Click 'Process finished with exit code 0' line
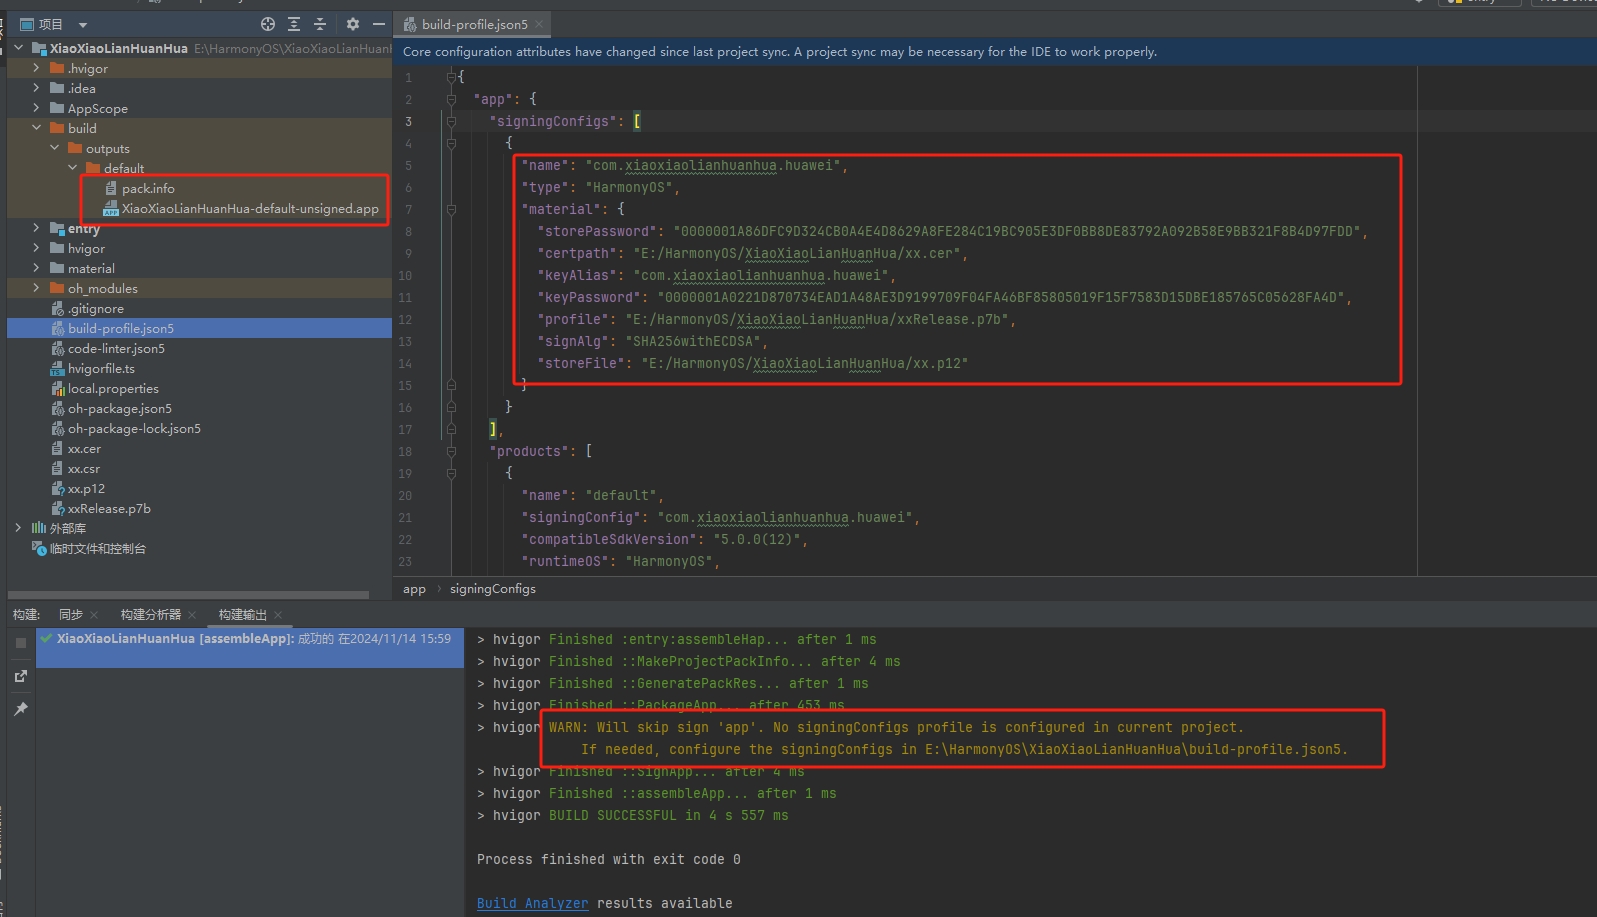Screen dimensions: 1597x917 pyautogui.click(x=609, y=859)
